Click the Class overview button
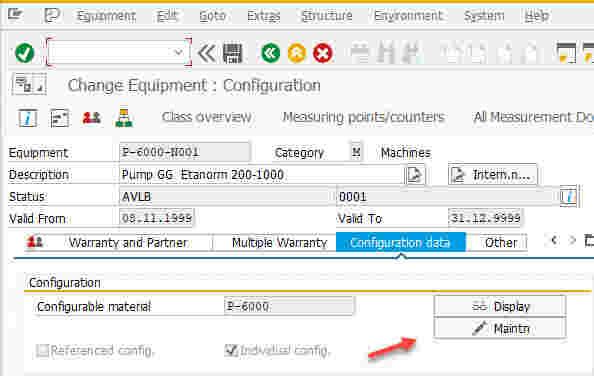This screenshot has width=594, height=376. 206,117
